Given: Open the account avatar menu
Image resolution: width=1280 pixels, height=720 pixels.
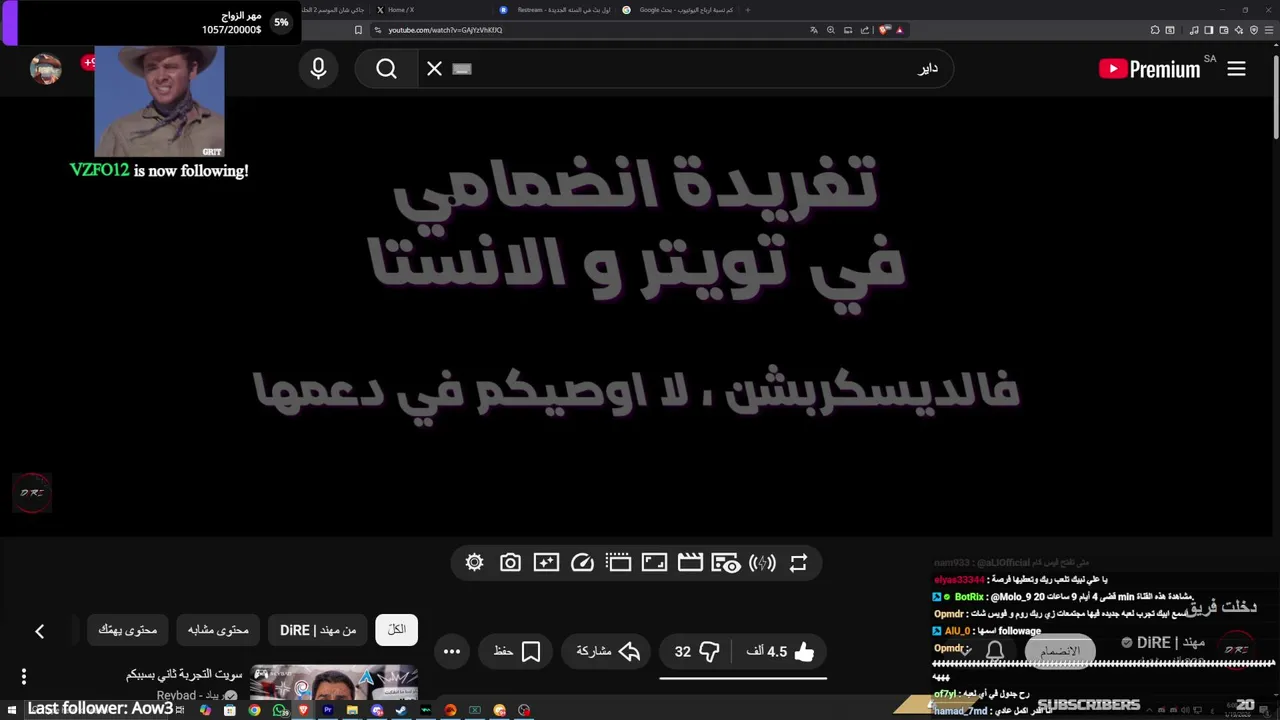Looking at the screenshot, I should coord(46,68).
